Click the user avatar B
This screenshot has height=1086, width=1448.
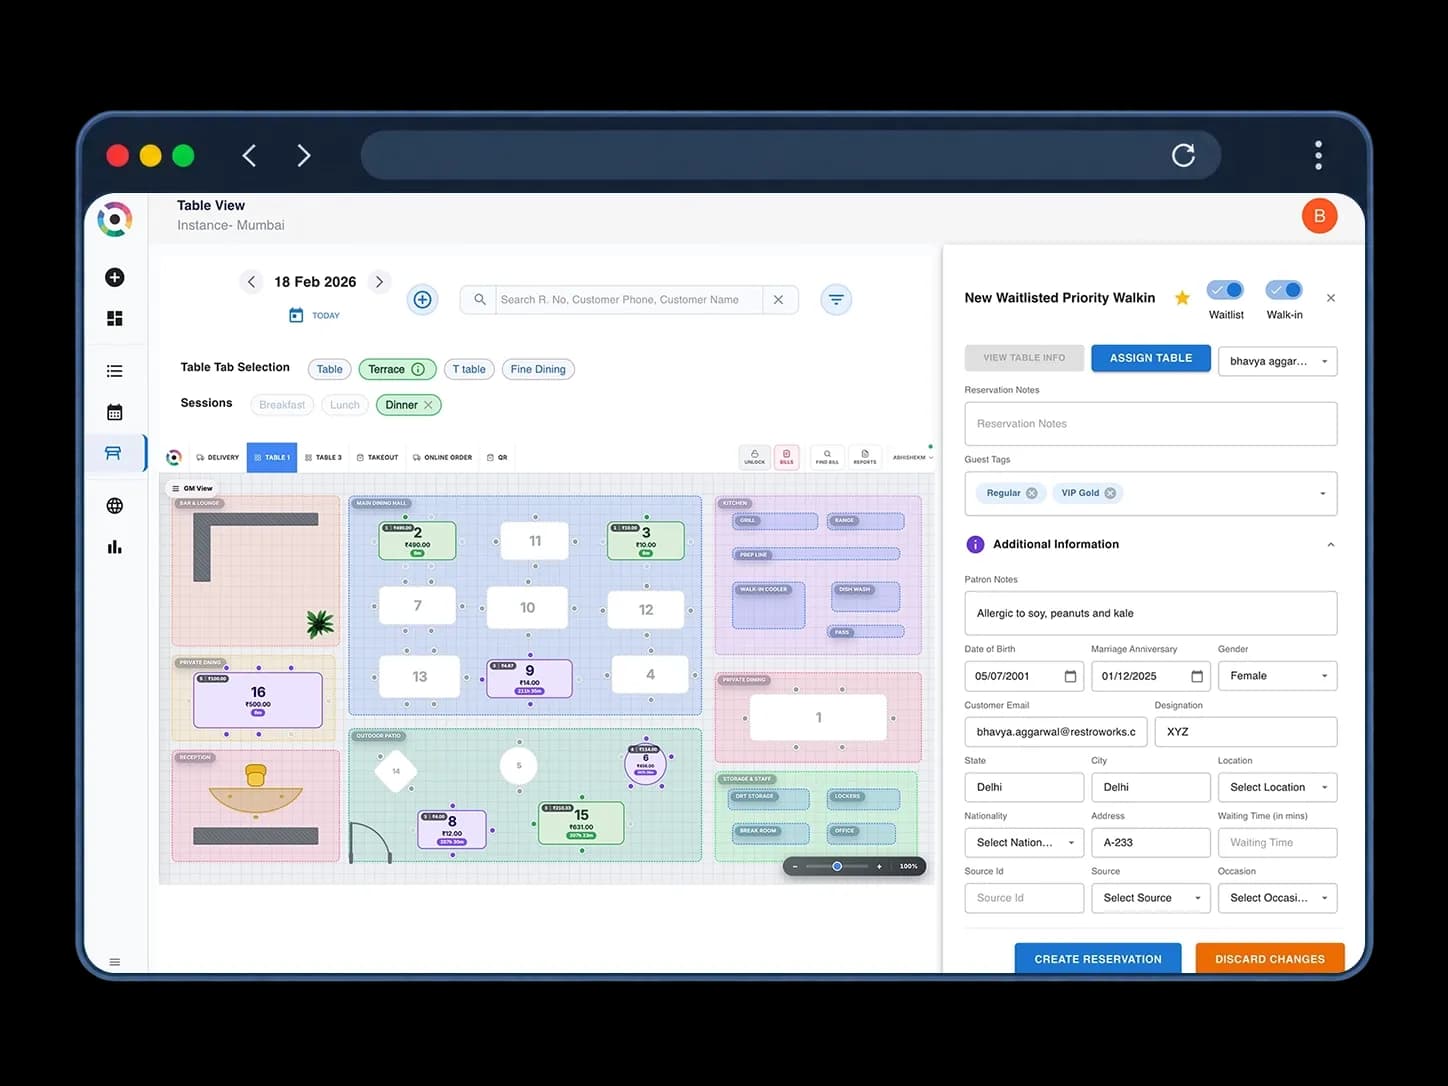coord(1319,216)
